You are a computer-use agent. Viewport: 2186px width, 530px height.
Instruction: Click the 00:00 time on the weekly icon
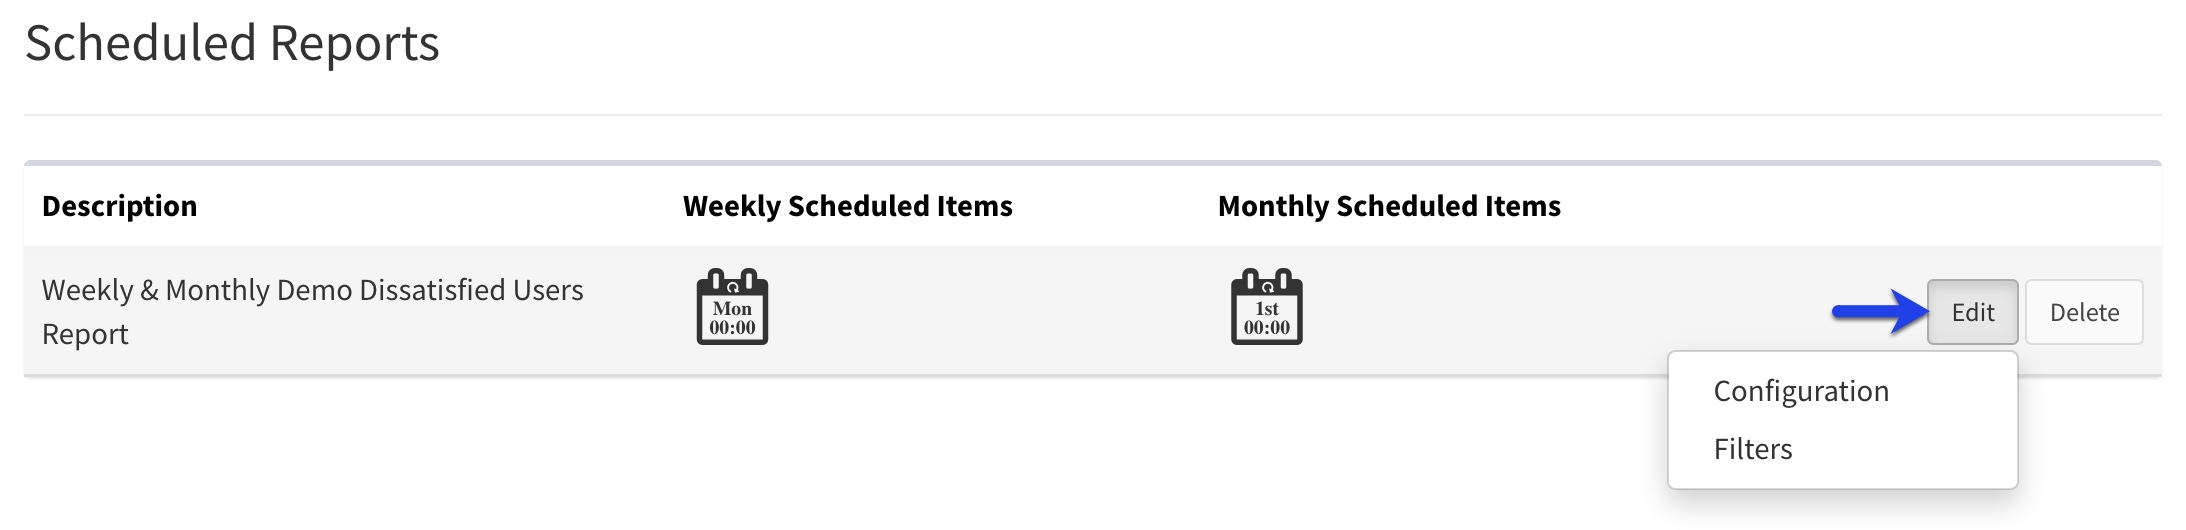tap(732, 328)
